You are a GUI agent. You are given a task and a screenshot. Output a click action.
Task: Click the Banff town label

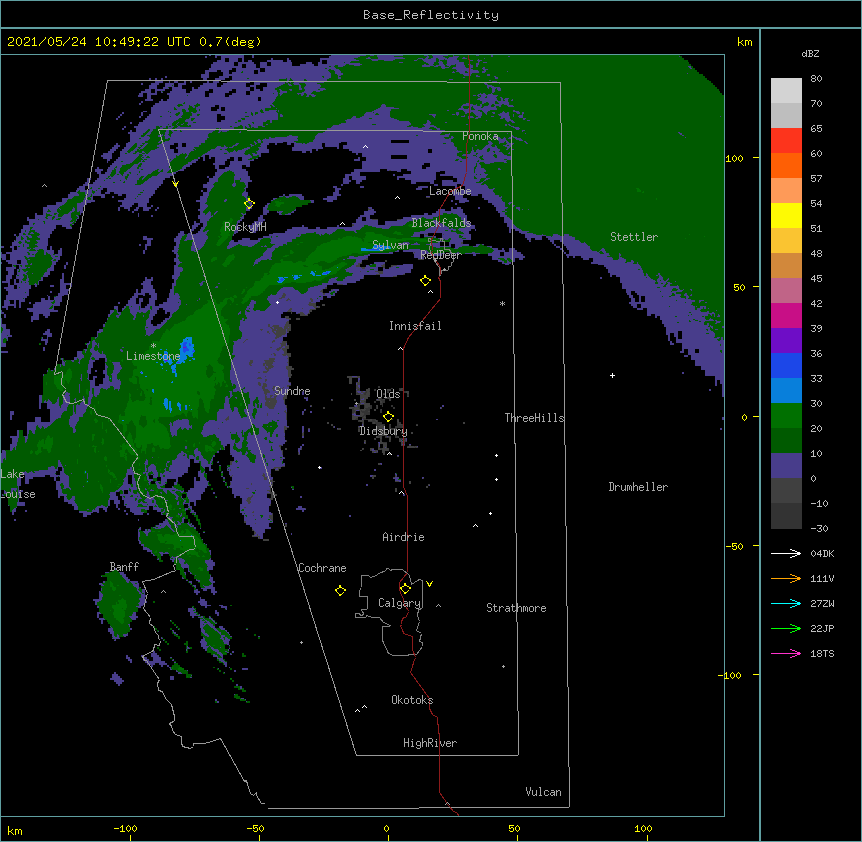124,567
